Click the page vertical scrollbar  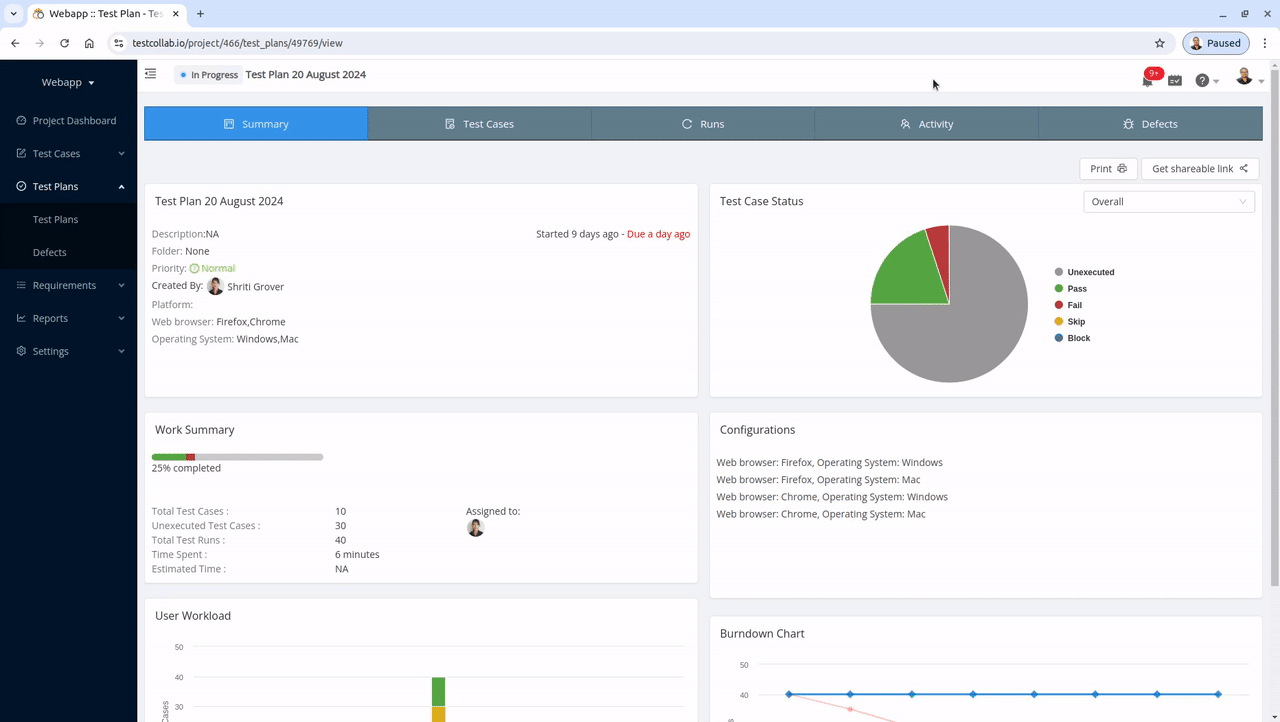click(x=1274, y=330)
